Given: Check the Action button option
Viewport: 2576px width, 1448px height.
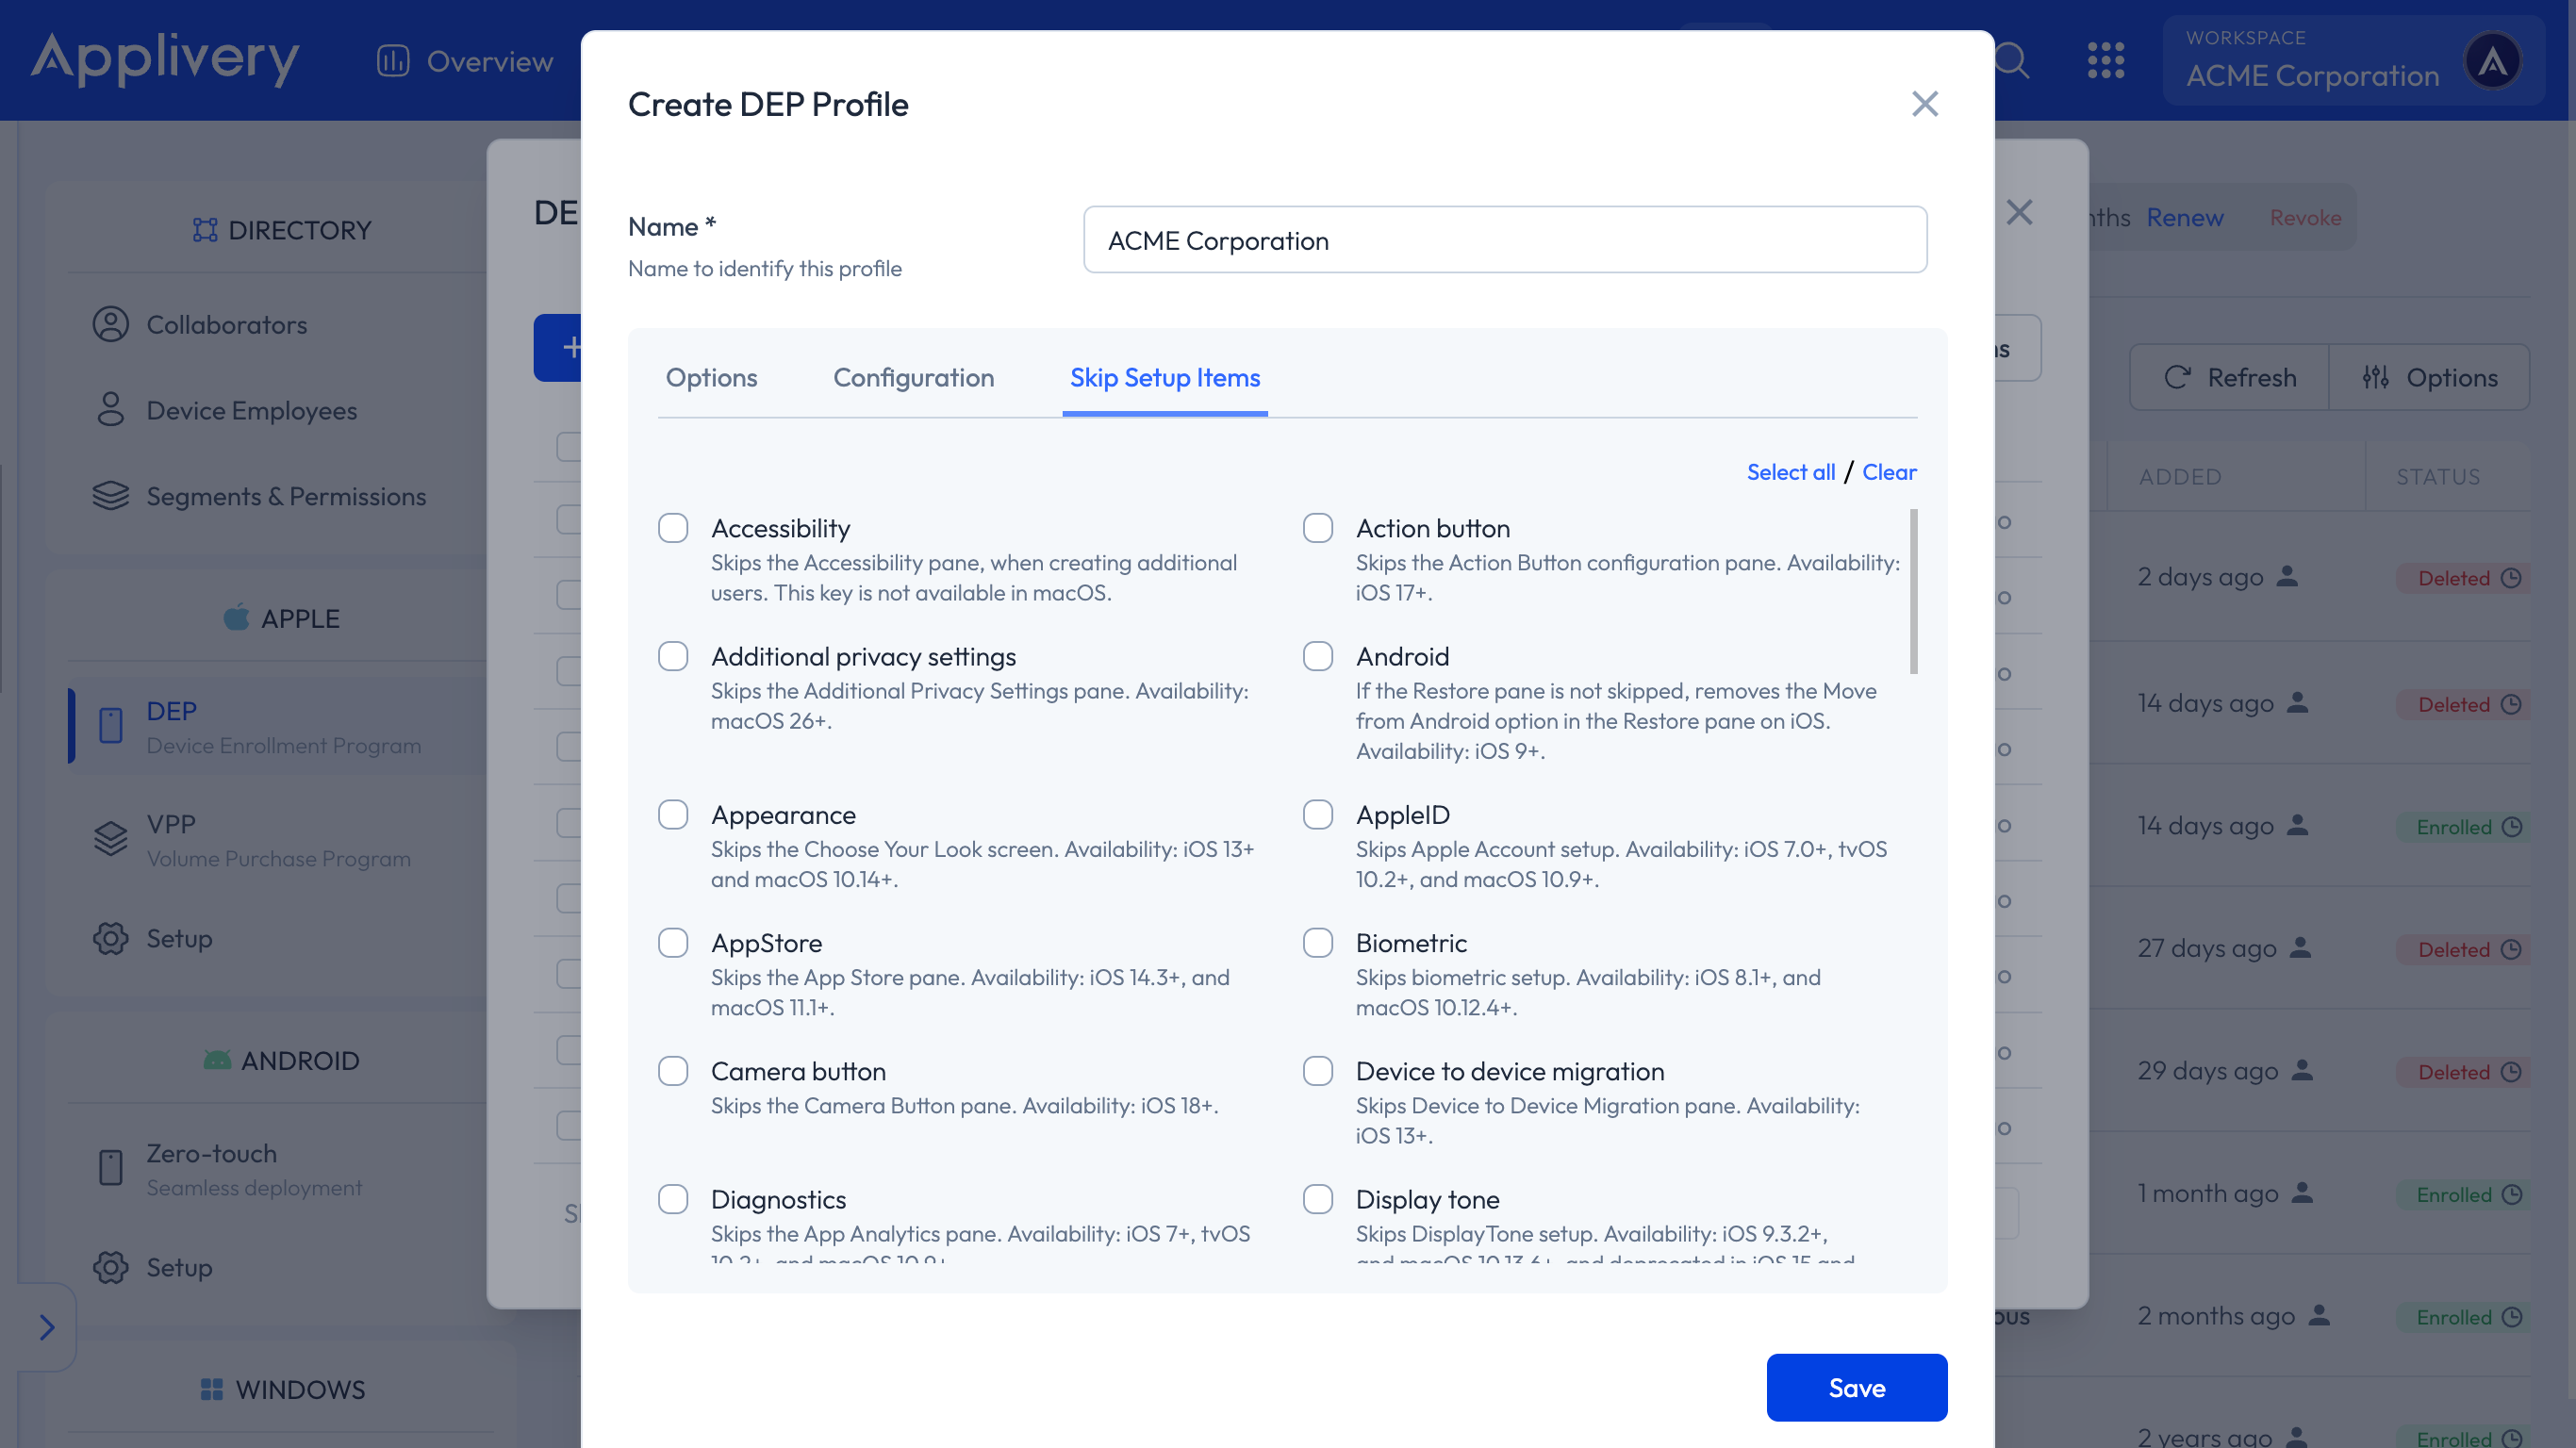Looking at the screenshot, I should coord(1318,528).
